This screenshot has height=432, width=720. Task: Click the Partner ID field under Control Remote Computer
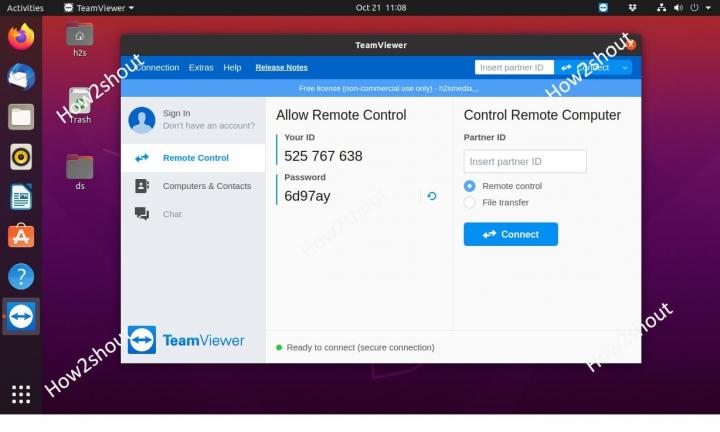pos(525,161)
